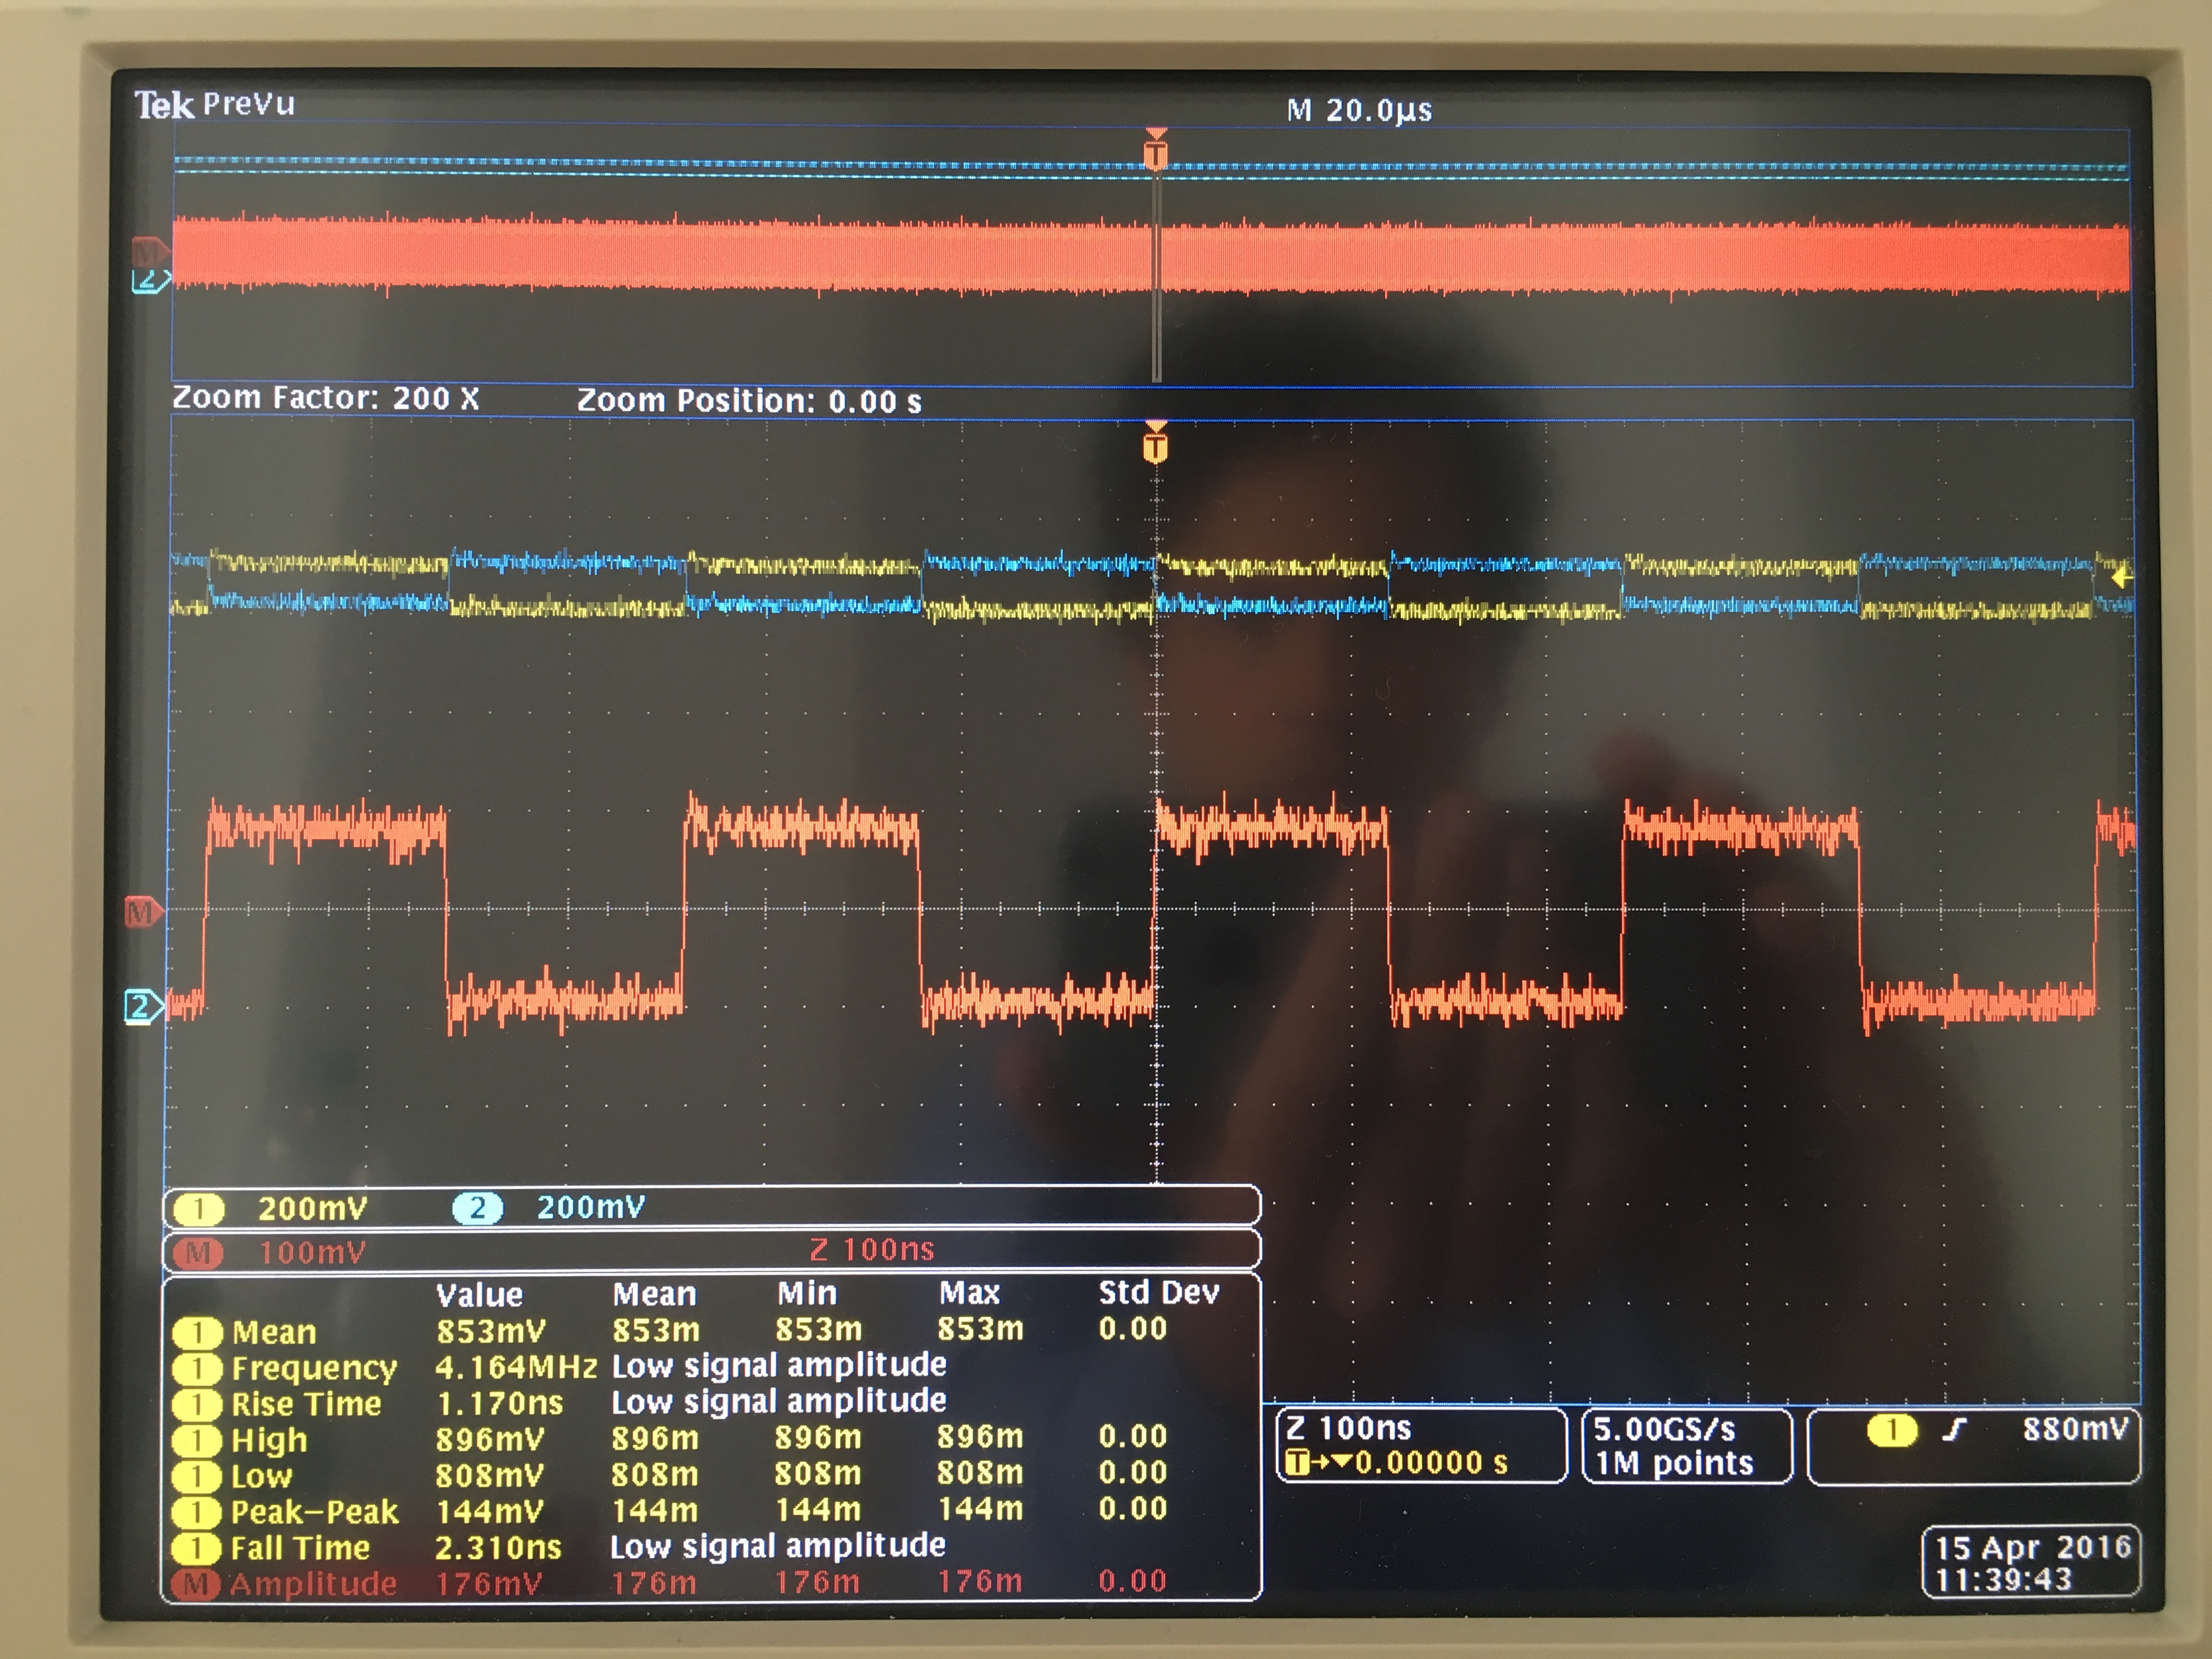The width and height of the screenshot is (2212, 1659).
Task: Click the PreVu acquisition status label
Action: coord(249,104)
